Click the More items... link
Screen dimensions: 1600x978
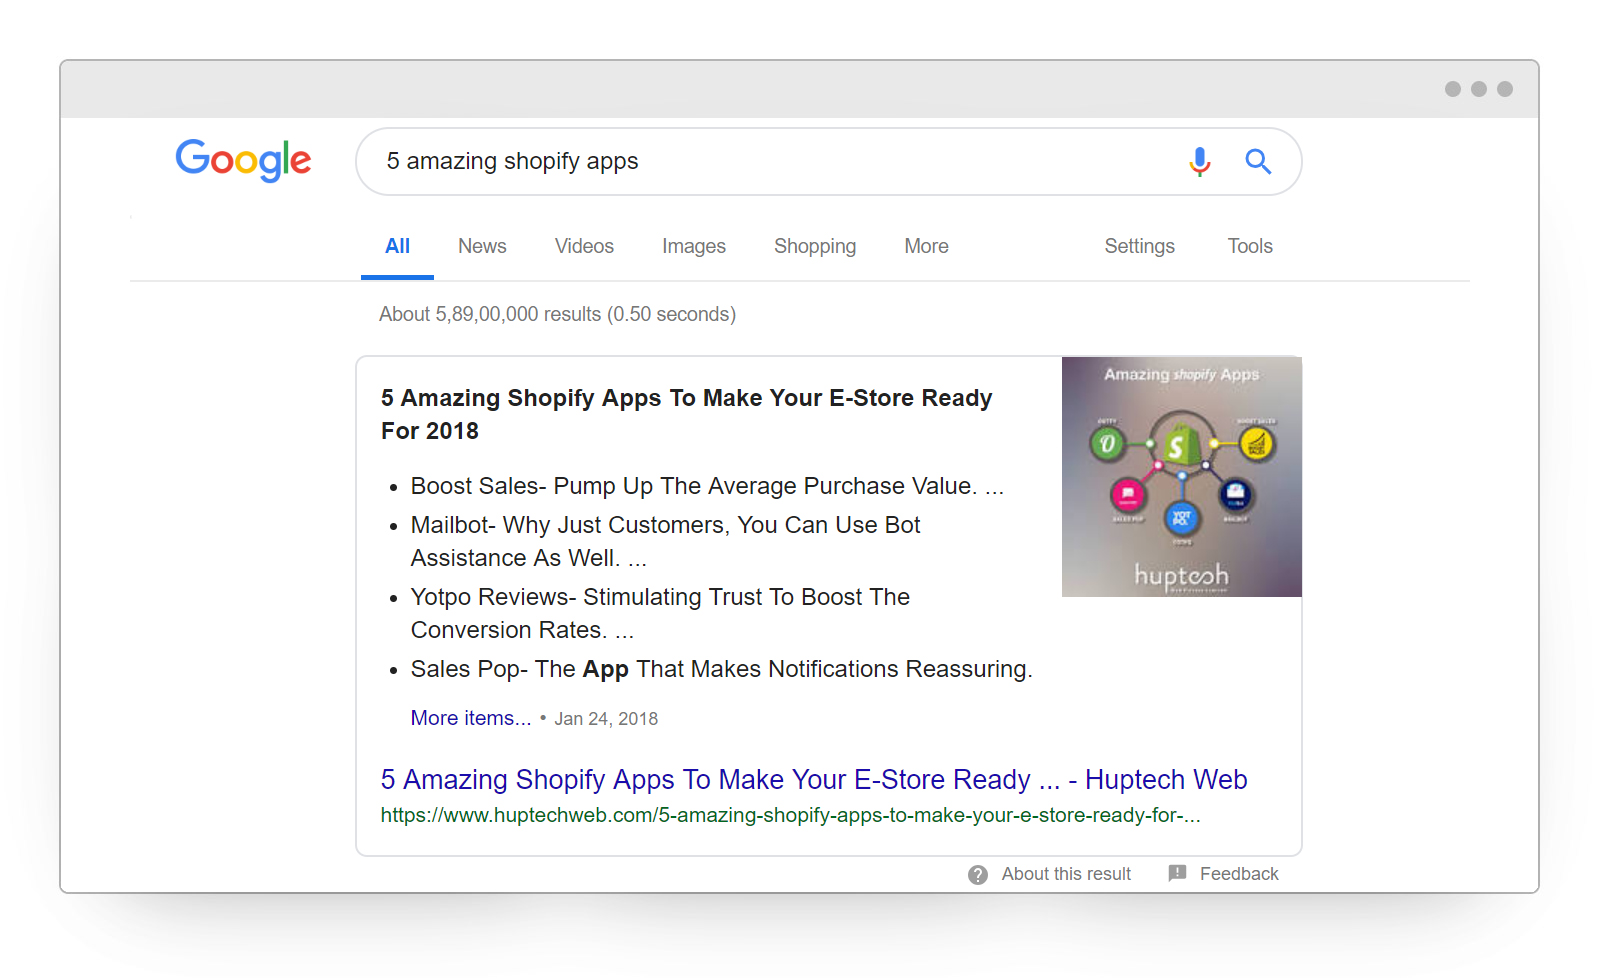[x=470, y=718]
